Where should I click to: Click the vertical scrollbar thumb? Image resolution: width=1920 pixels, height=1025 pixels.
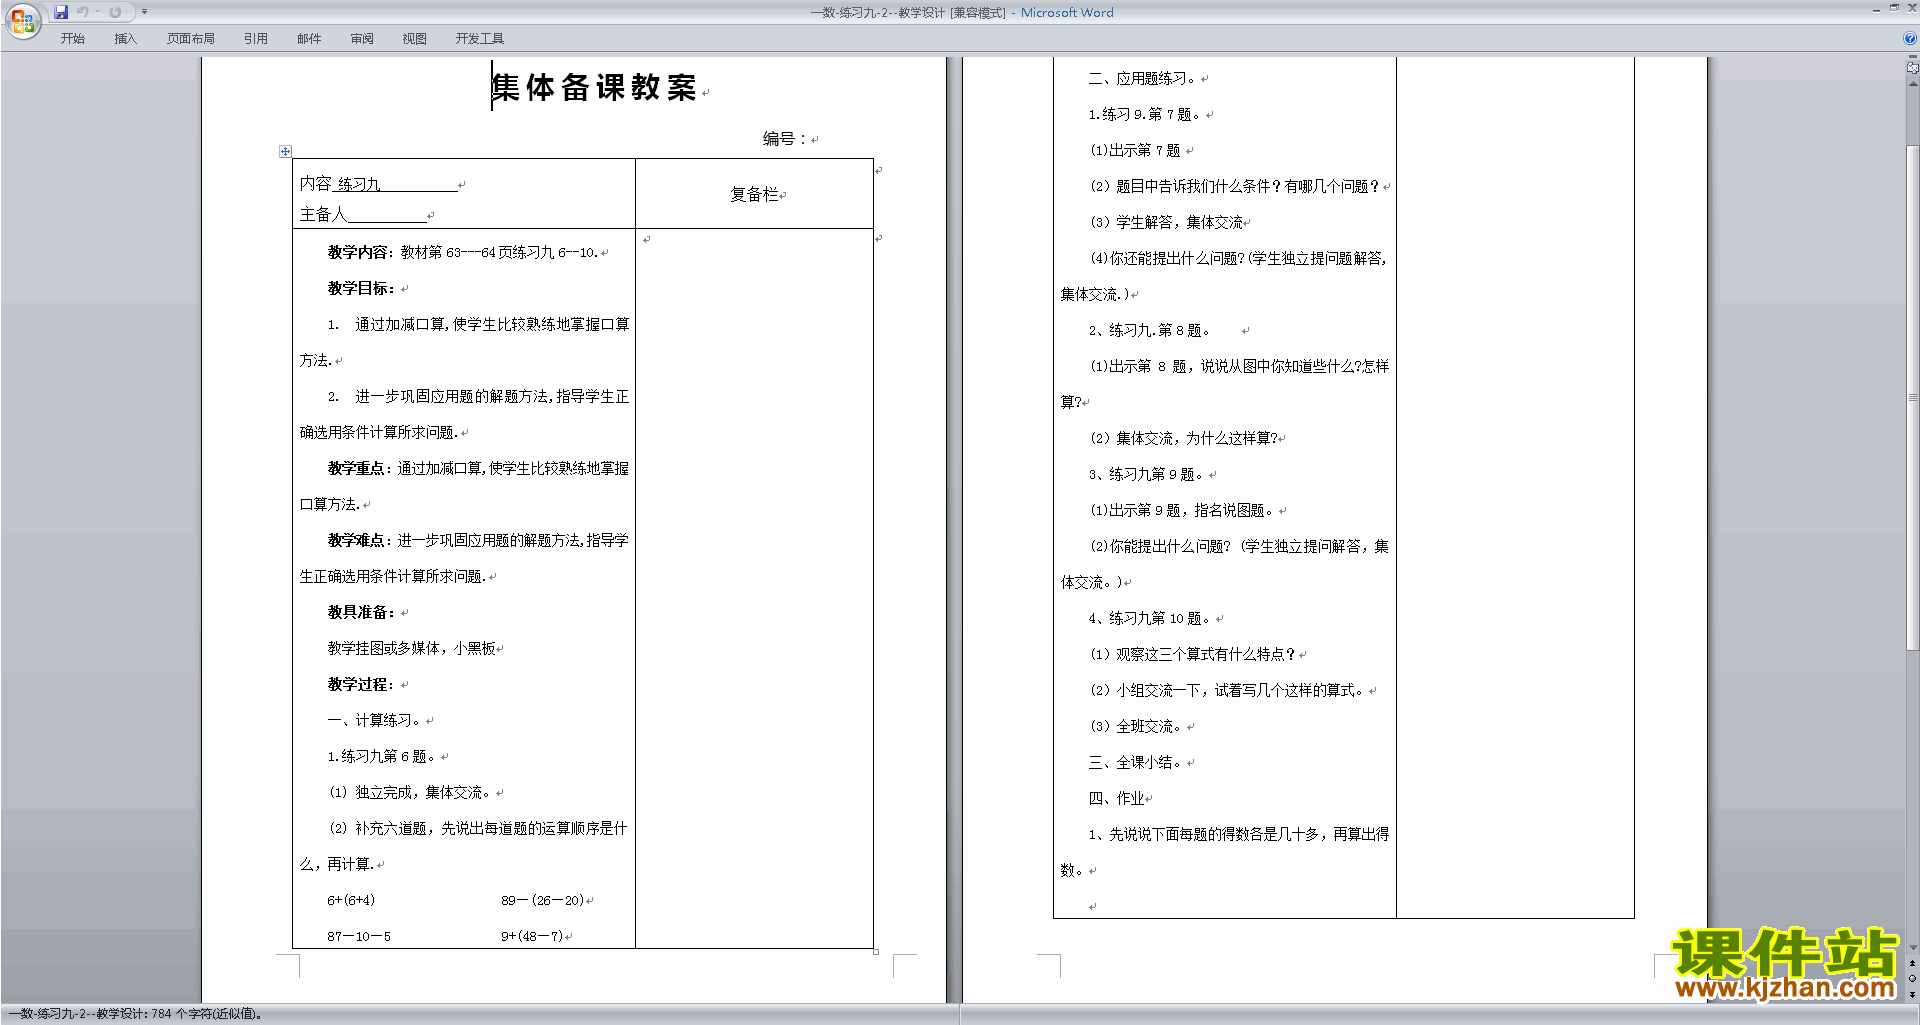coord(1913,398)
